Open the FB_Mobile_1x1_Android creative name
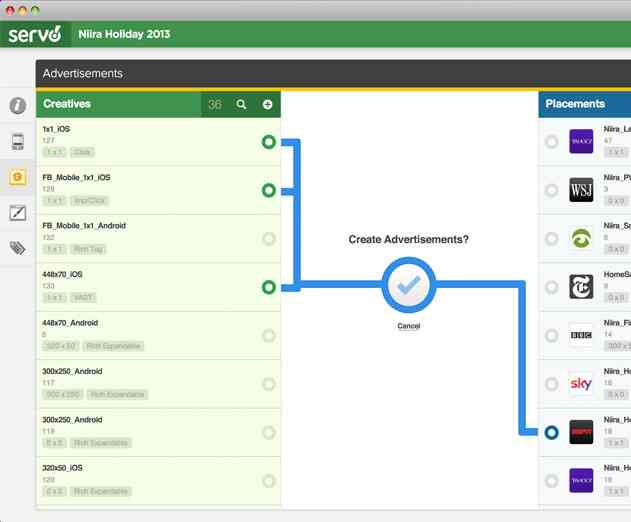Screen dimensions: 631x522 coord(84,226)
